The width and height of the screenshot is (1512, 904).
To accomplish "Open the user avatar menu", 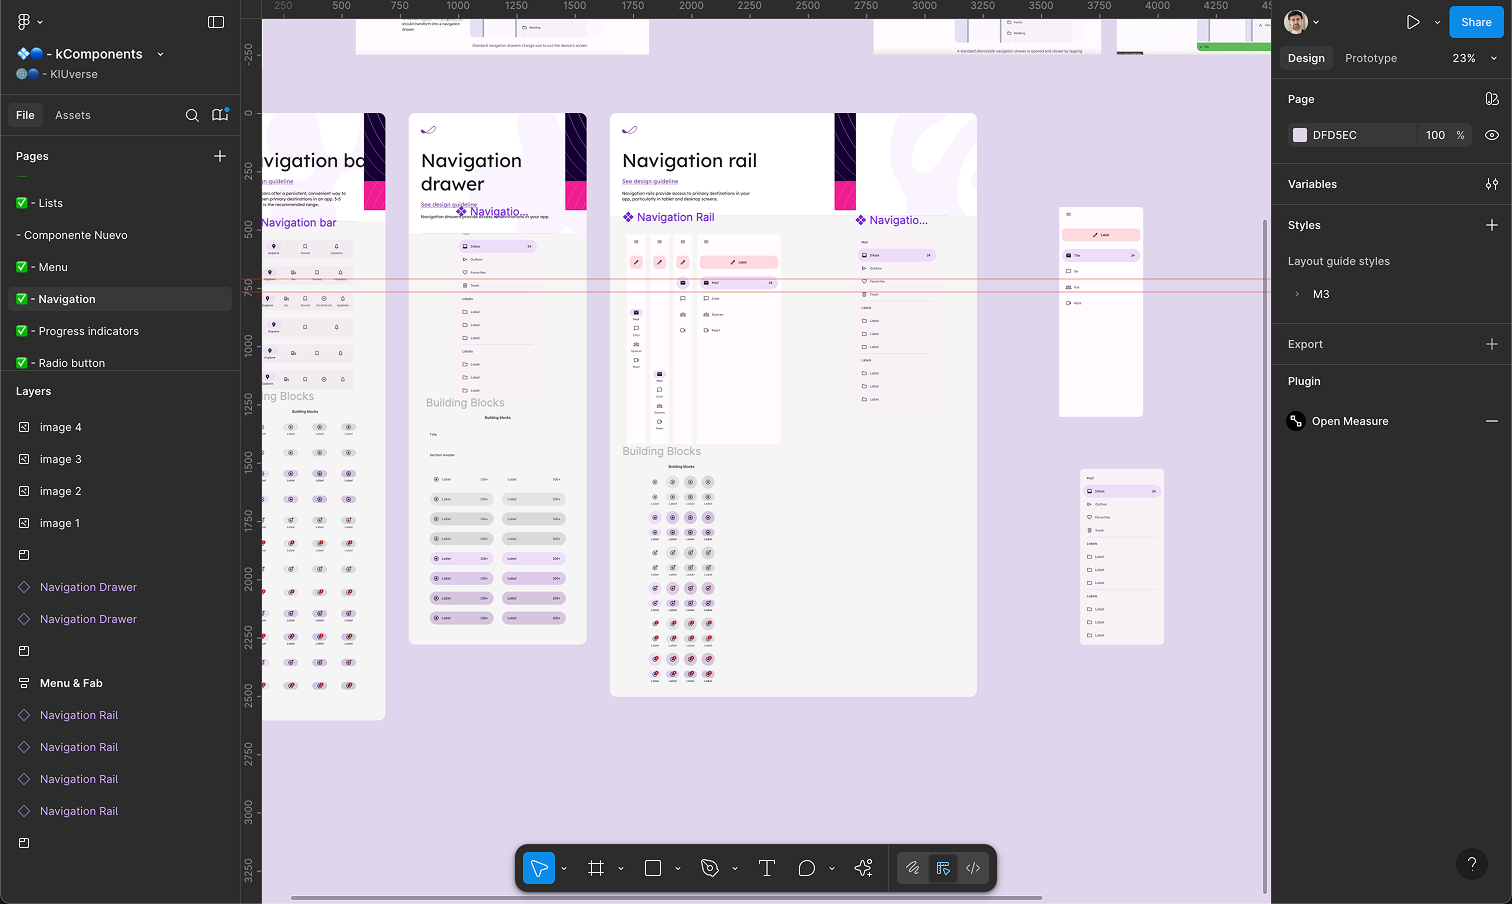I will [x=1296, y=22].
